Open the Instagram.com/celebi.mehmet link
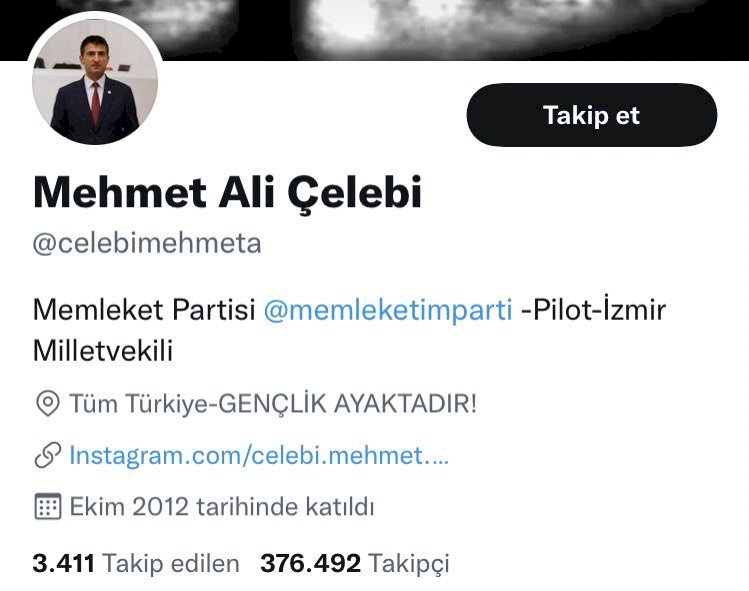Viewport: 749px width, 591px height. click(259, 455)
